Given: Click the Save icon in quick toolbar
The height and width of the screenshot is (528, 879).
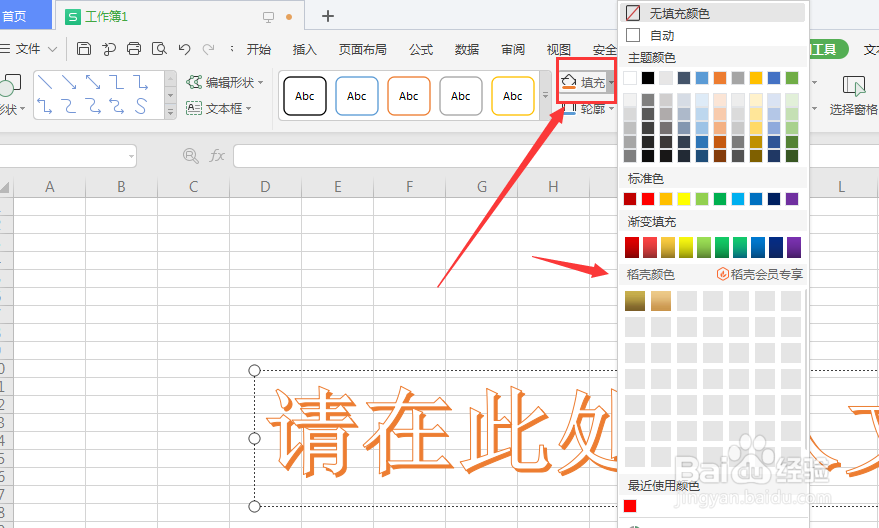Looking at the screenshot, I should [x=84, y=49].
